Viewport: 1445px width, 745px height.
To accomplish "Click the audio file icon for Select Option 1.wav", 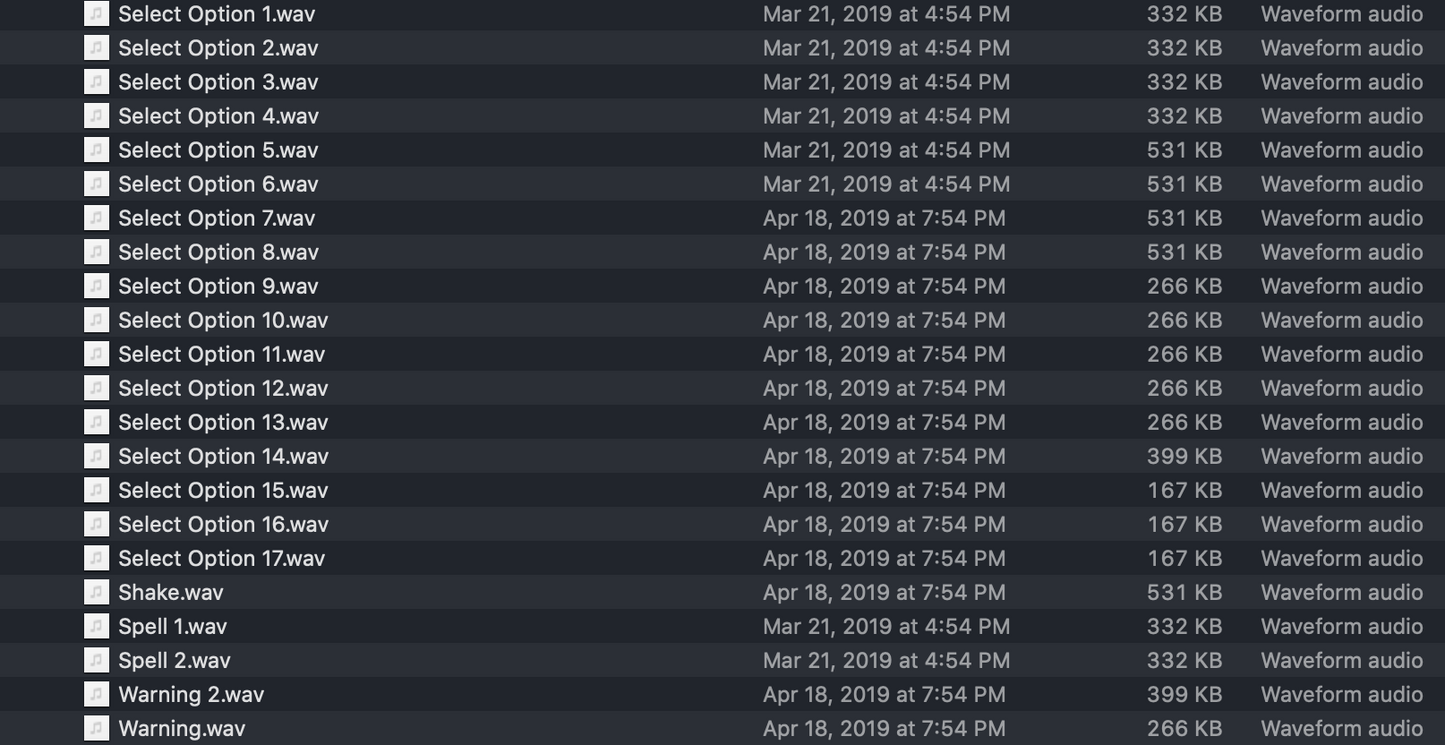I will click(x=96, y=14).
